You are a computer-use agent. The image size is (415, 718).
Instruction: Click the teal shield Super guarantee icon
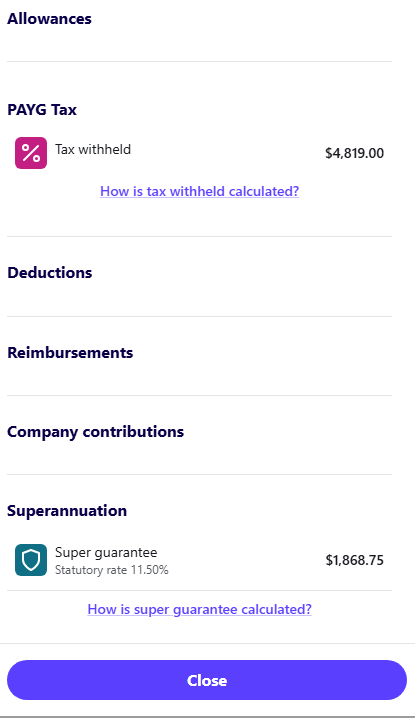click(31, 560)
